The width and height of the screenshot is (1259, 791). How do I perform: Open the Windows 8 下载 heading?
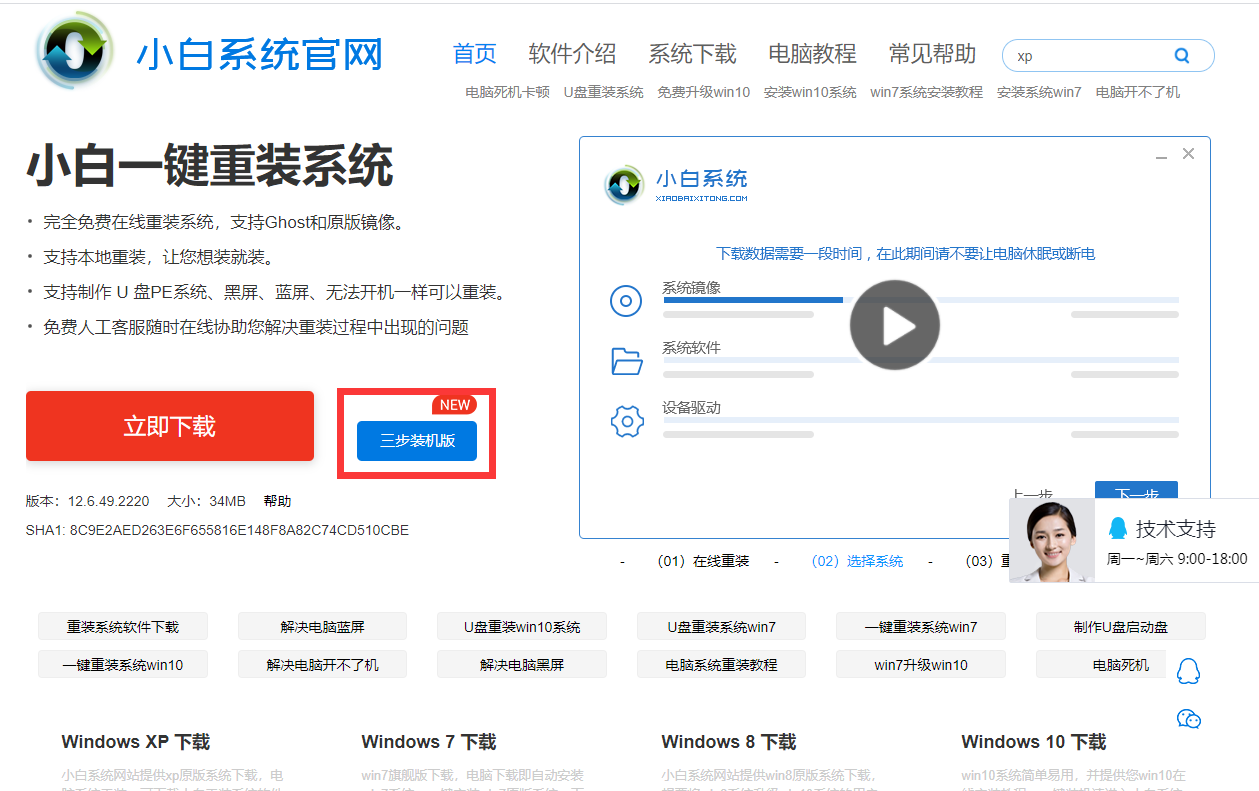[x=729, y=742]
